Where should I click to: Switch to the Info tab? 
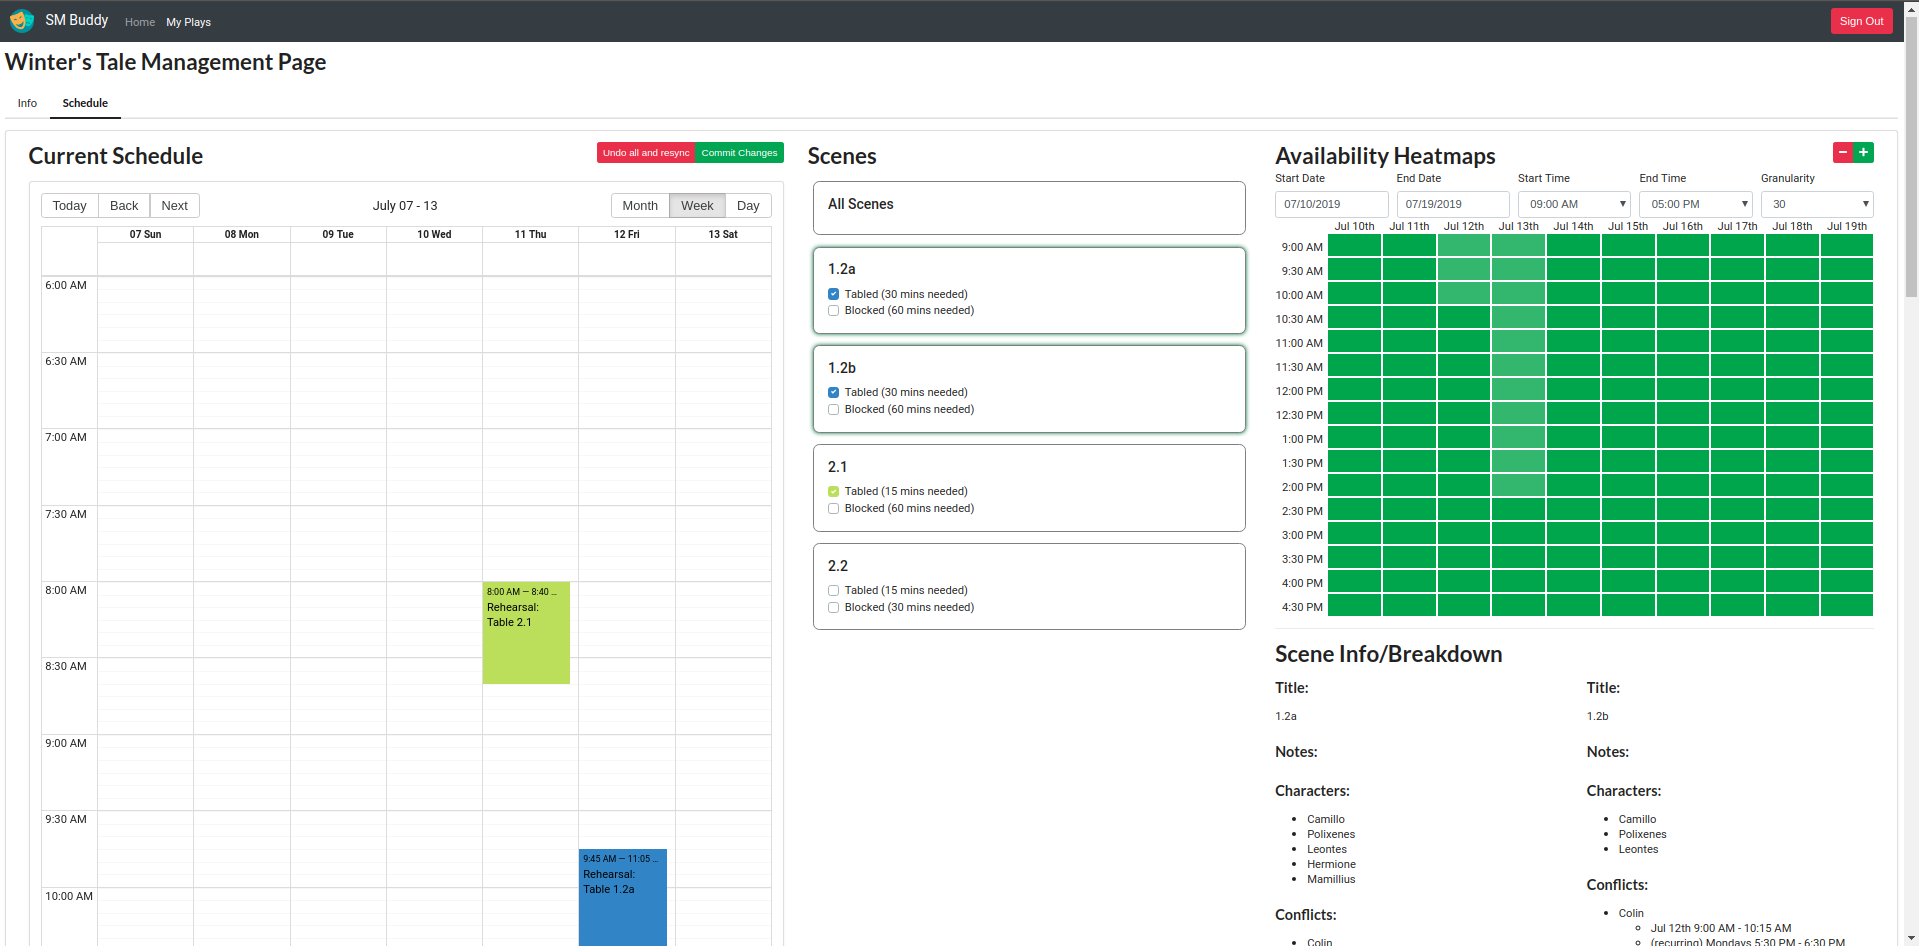coord(27,103)
